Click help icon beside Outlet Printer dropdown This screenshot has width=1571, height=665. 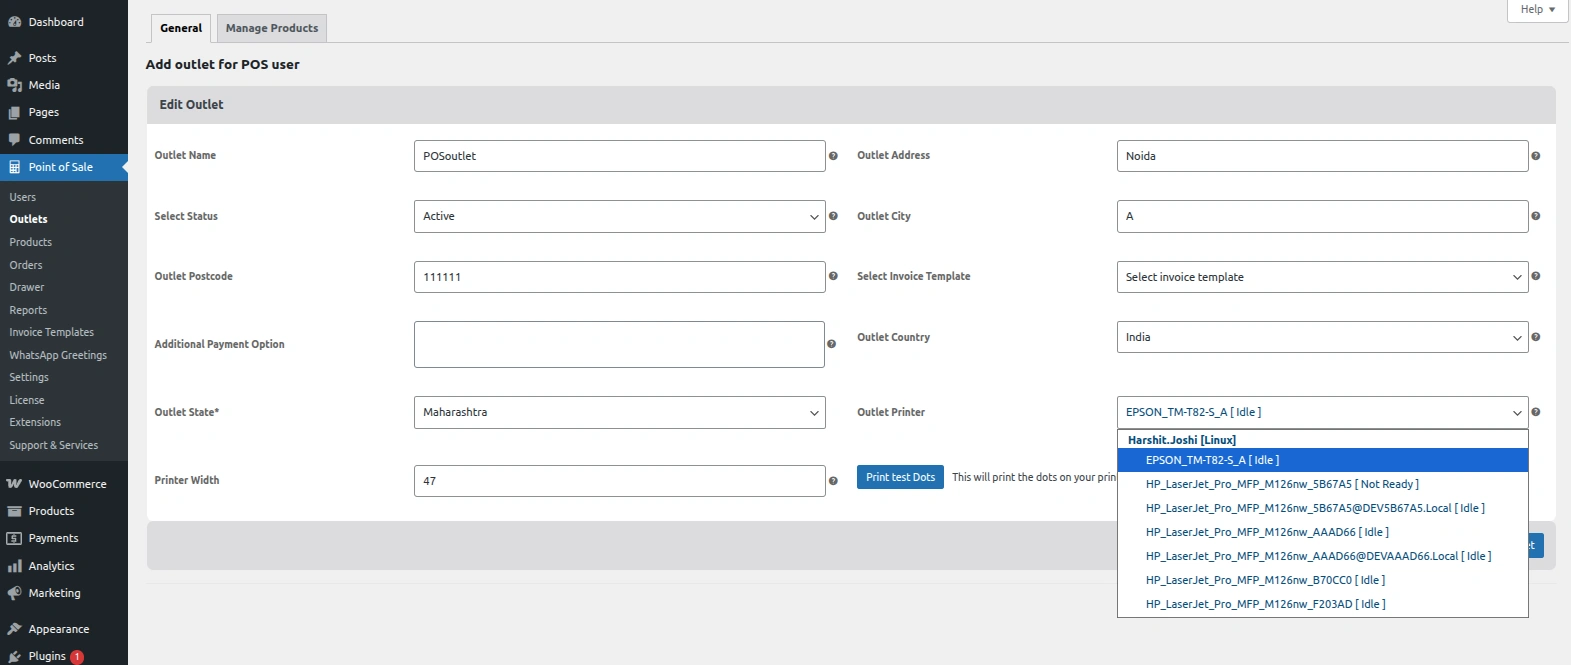pos(1535,412)
